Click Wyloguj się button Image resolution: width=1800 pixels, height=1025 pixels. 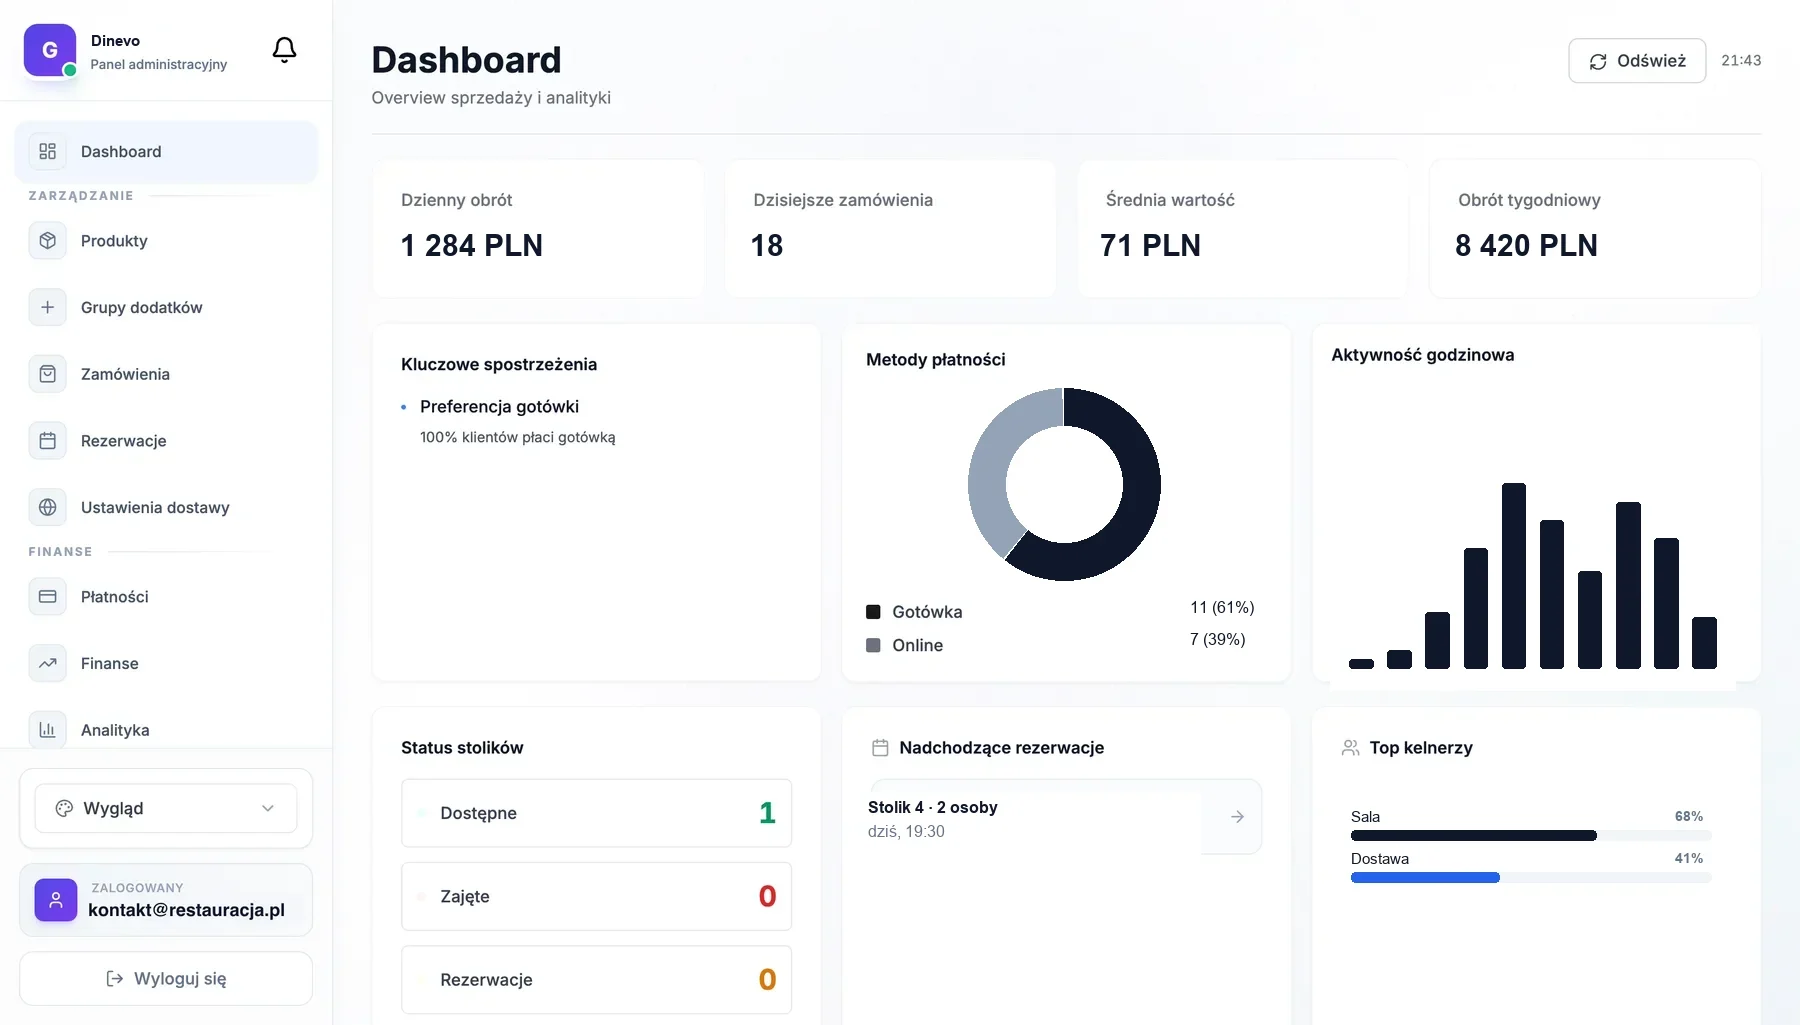tap(166, 978)
